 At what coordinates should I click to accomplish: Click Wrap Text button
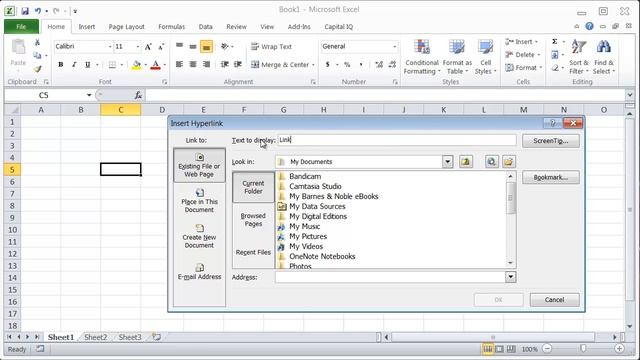[x=271, y=47]
